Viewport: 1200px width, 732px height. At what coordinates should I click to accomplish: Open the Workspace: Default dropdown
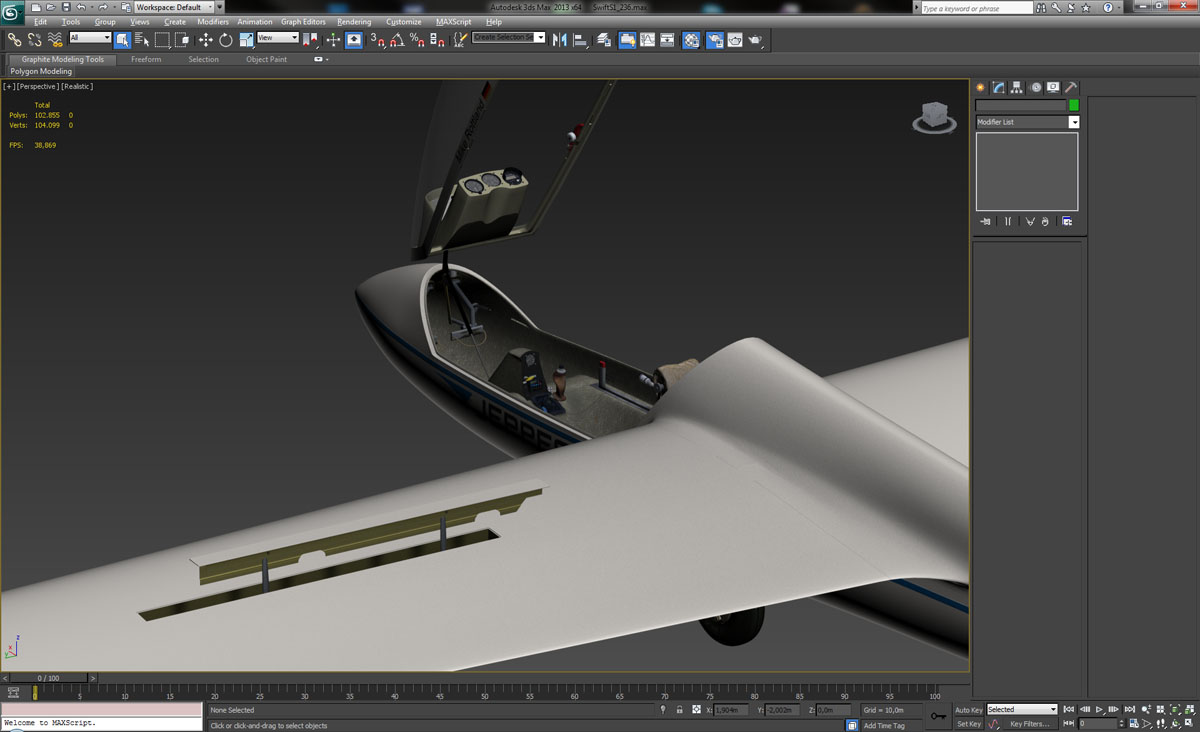click(x=175, y=7)
